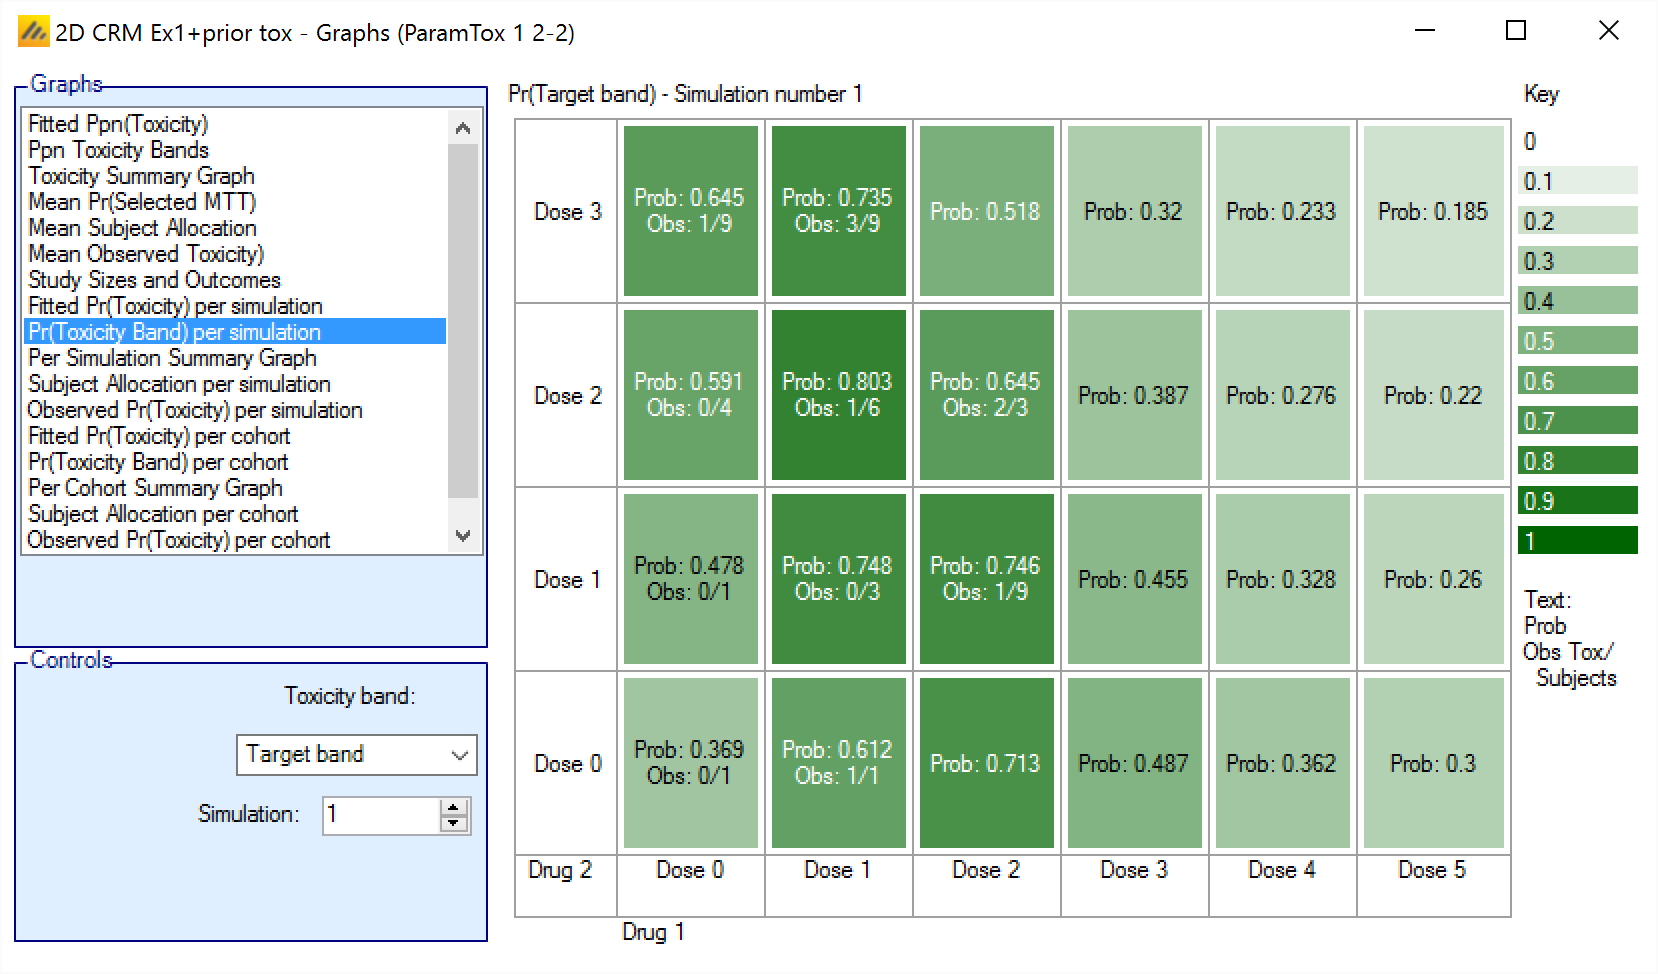Increment the Simulation number spinner
Screen dimensions: 1658x974
coord(454,807)
